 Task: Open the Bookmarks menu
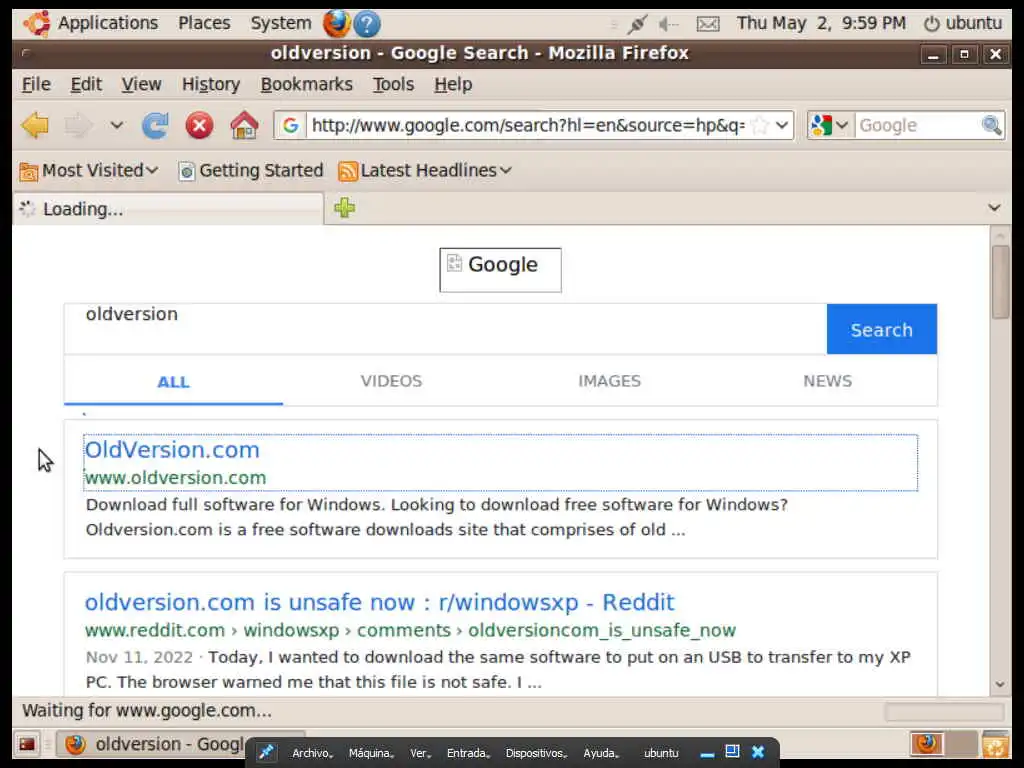point(306,84)
